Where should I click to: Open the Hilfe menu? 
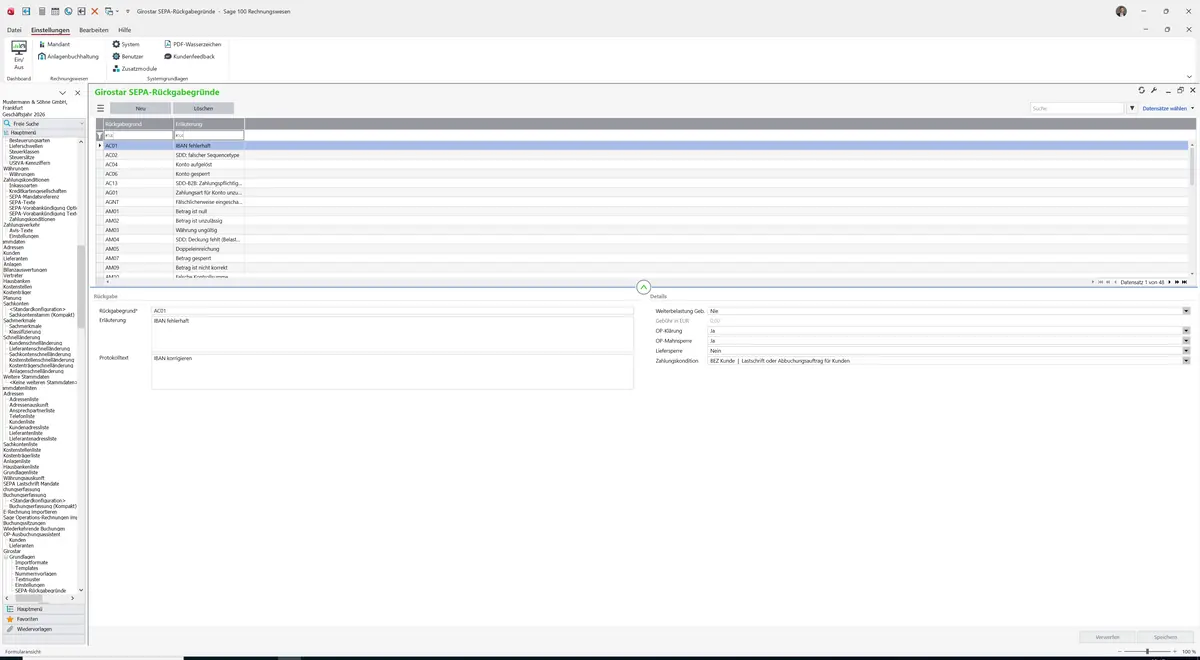[x=125, y=30]
